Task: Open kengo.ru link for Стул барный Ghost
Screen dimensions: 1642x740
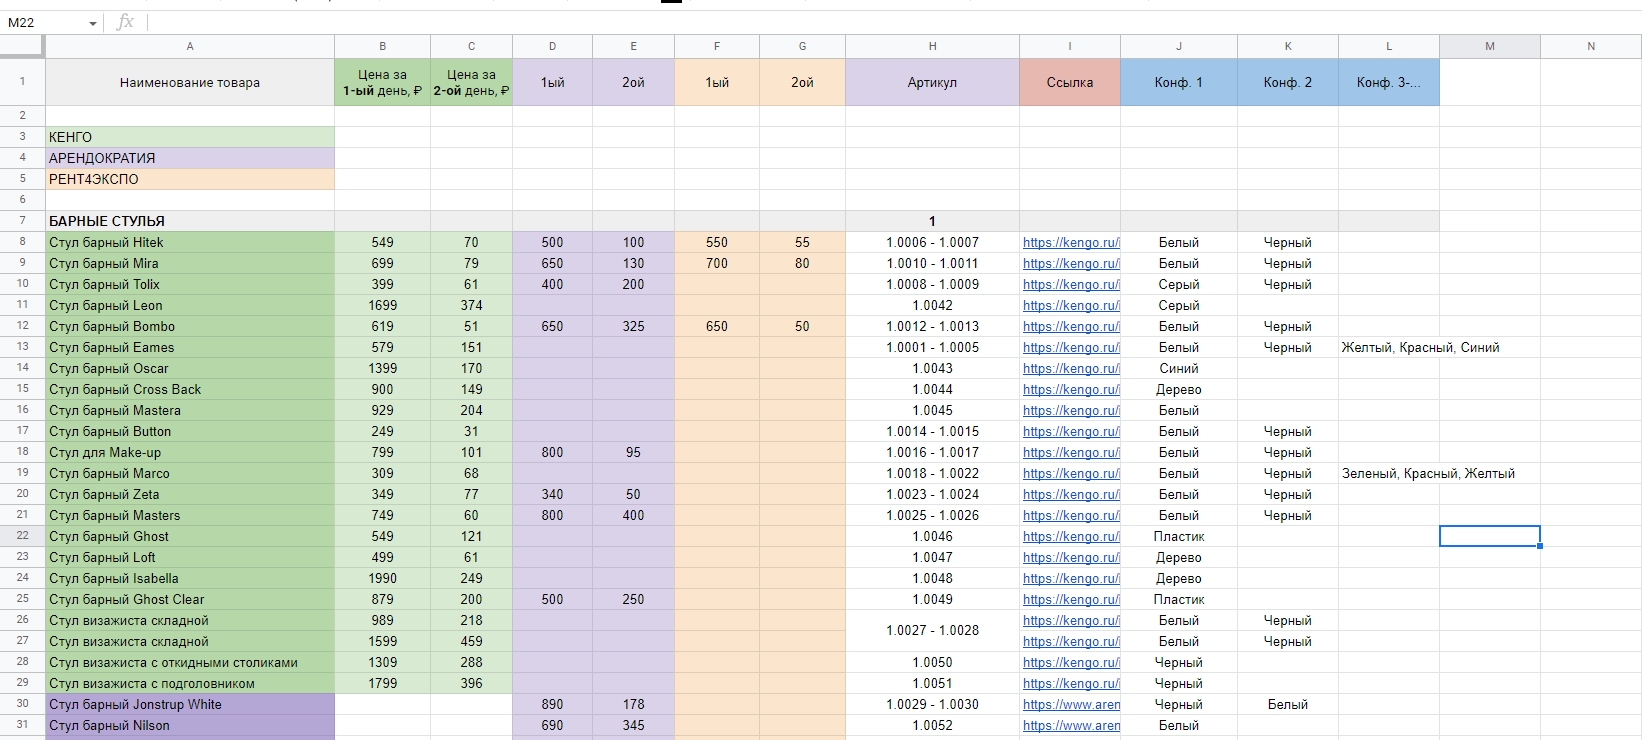Action: point(1071,536)
